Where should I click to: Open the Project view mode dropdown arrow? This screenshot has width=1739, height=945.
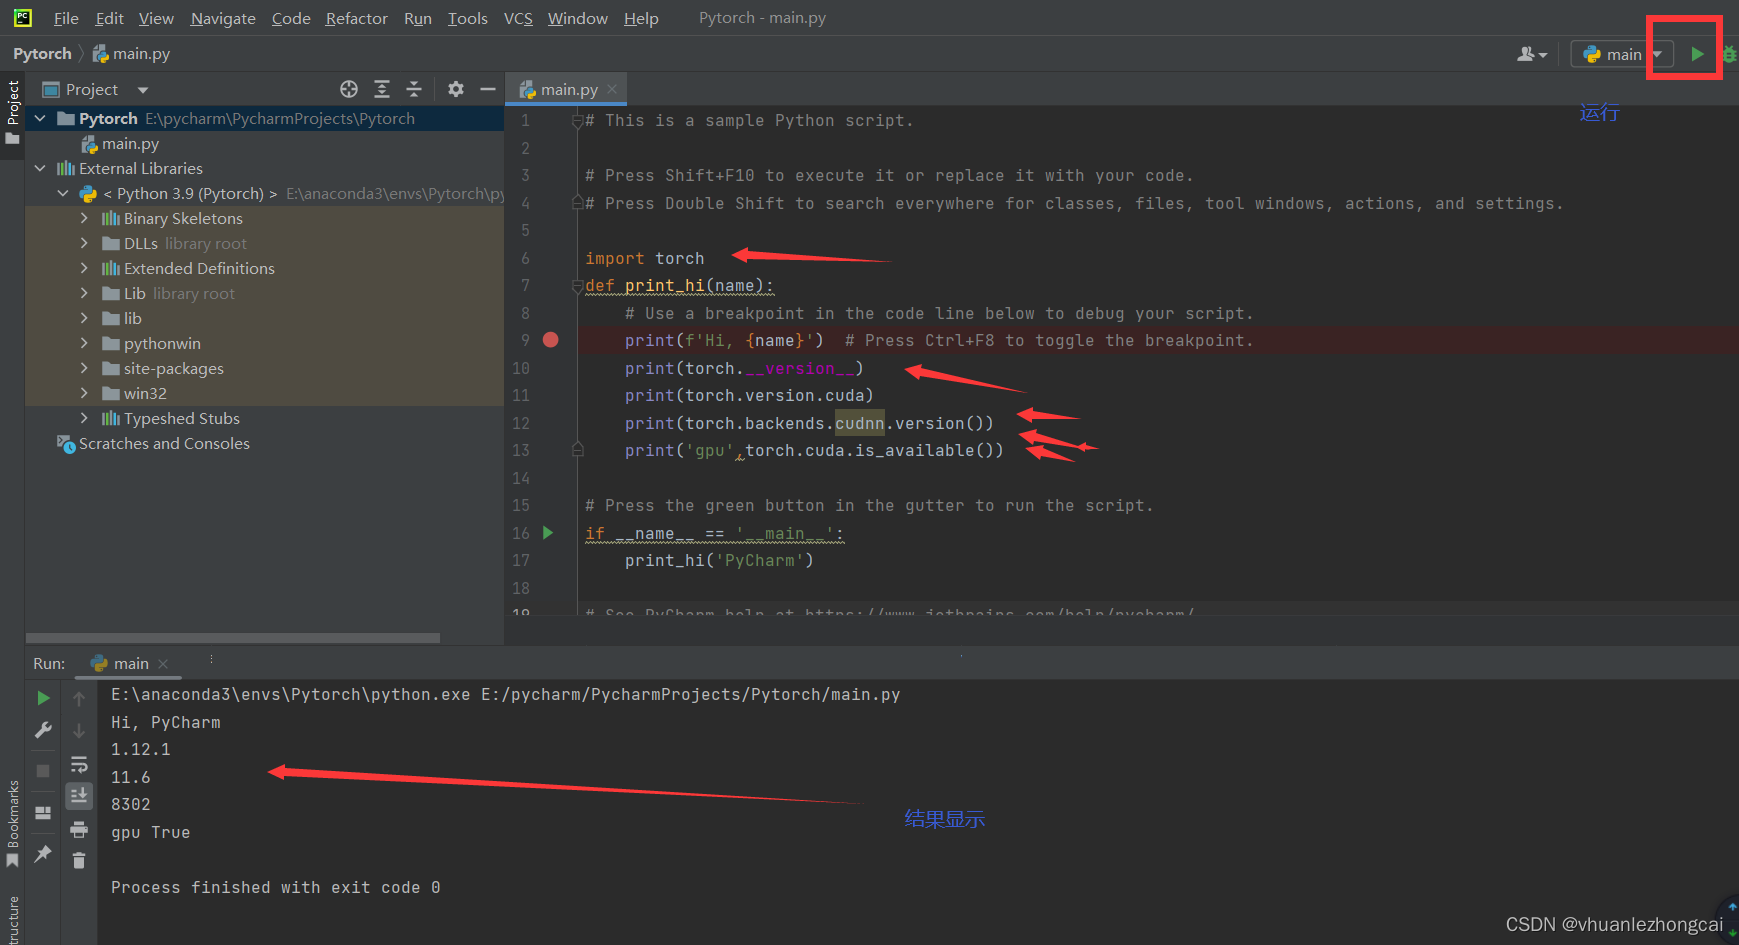pos(143,90)
